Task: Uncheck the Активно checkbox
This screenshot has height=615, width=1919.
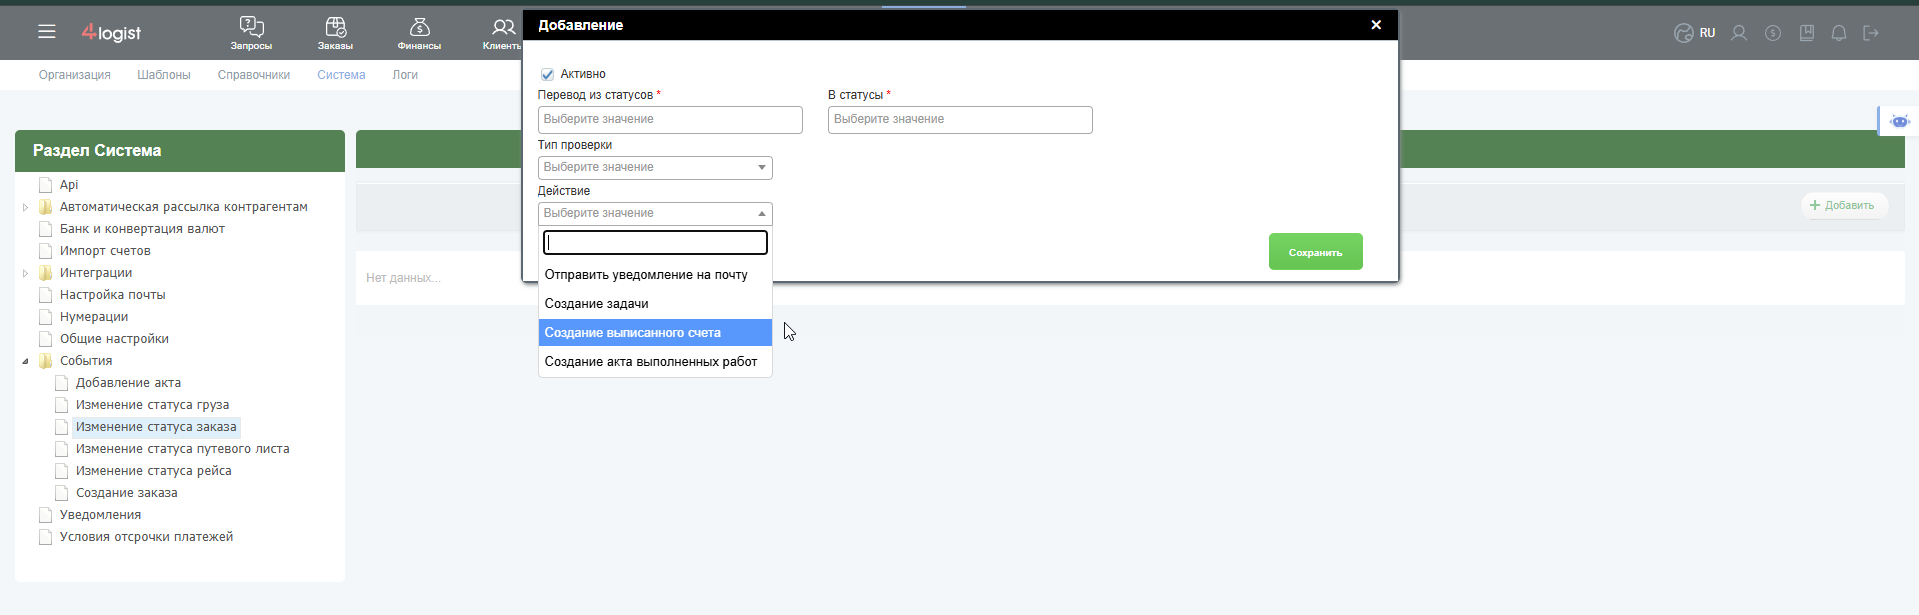Action: click(547, 74)
